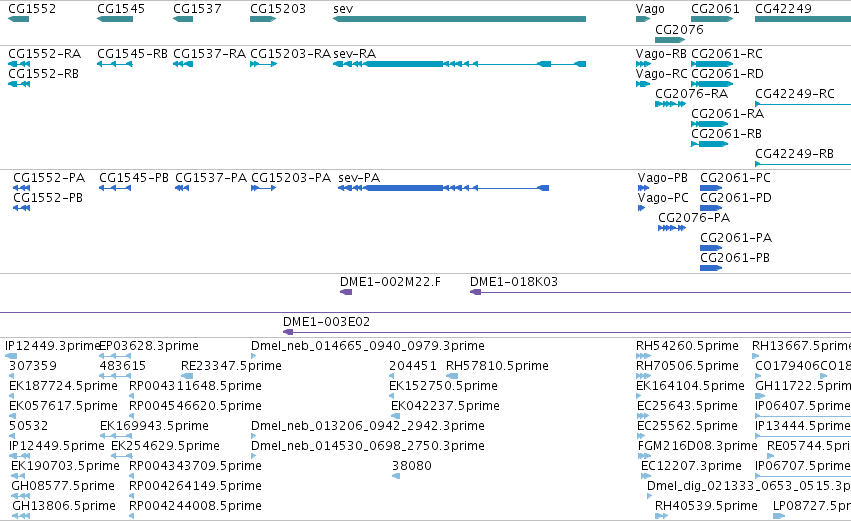Open the CG1537-PA protein label
The height and width of the screenshot is (521, 851).
click(x=211, y=178)
